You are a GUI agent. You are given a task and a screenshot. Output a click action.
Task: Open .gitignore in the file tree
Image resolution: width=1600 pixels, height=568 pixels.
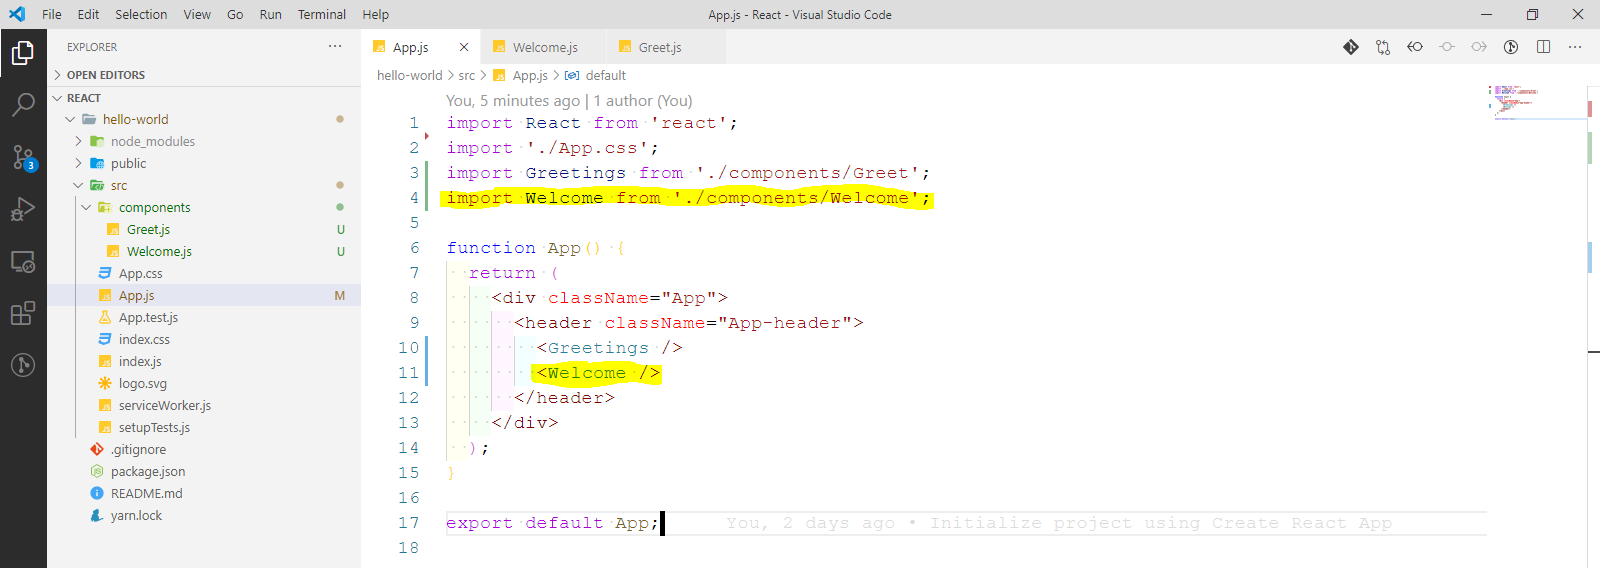pyautogui.click(x=139, y=449)
